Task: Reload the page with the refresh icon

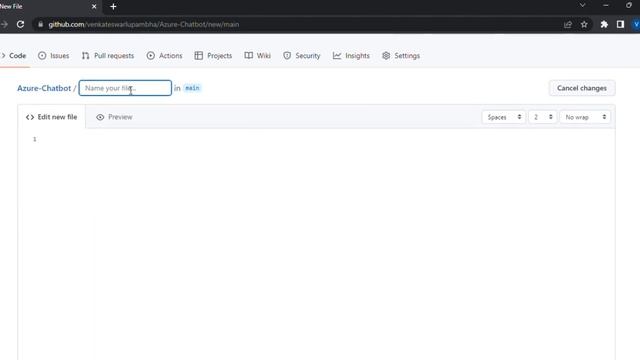Action: click(x=20, y=24)
